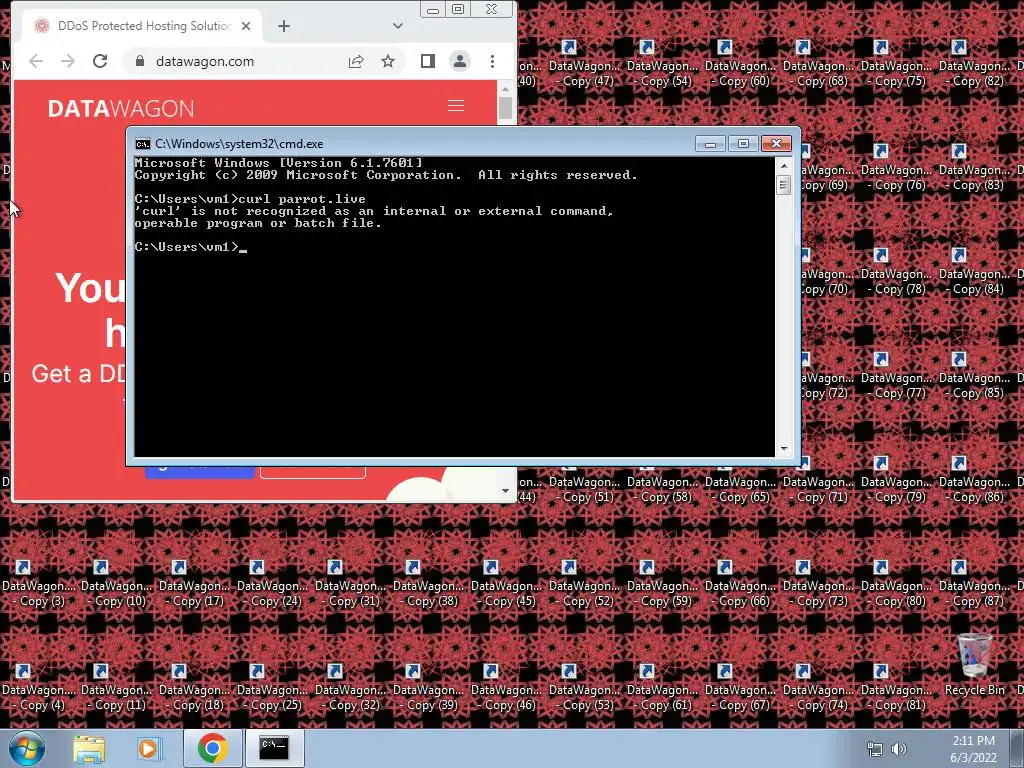
Task: Open a new Chrome tab
Action: coord(283,26)
